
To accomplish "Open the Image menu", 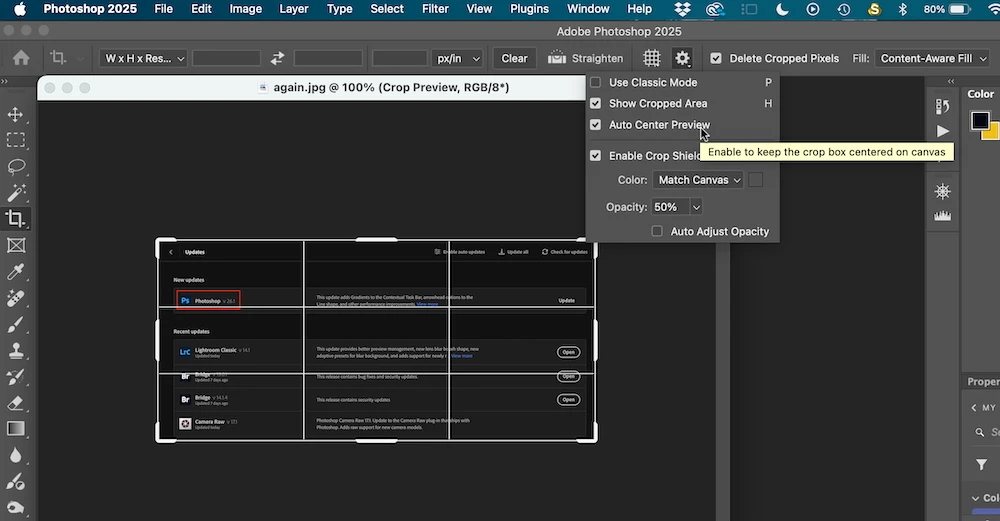I will click(246, 9).
